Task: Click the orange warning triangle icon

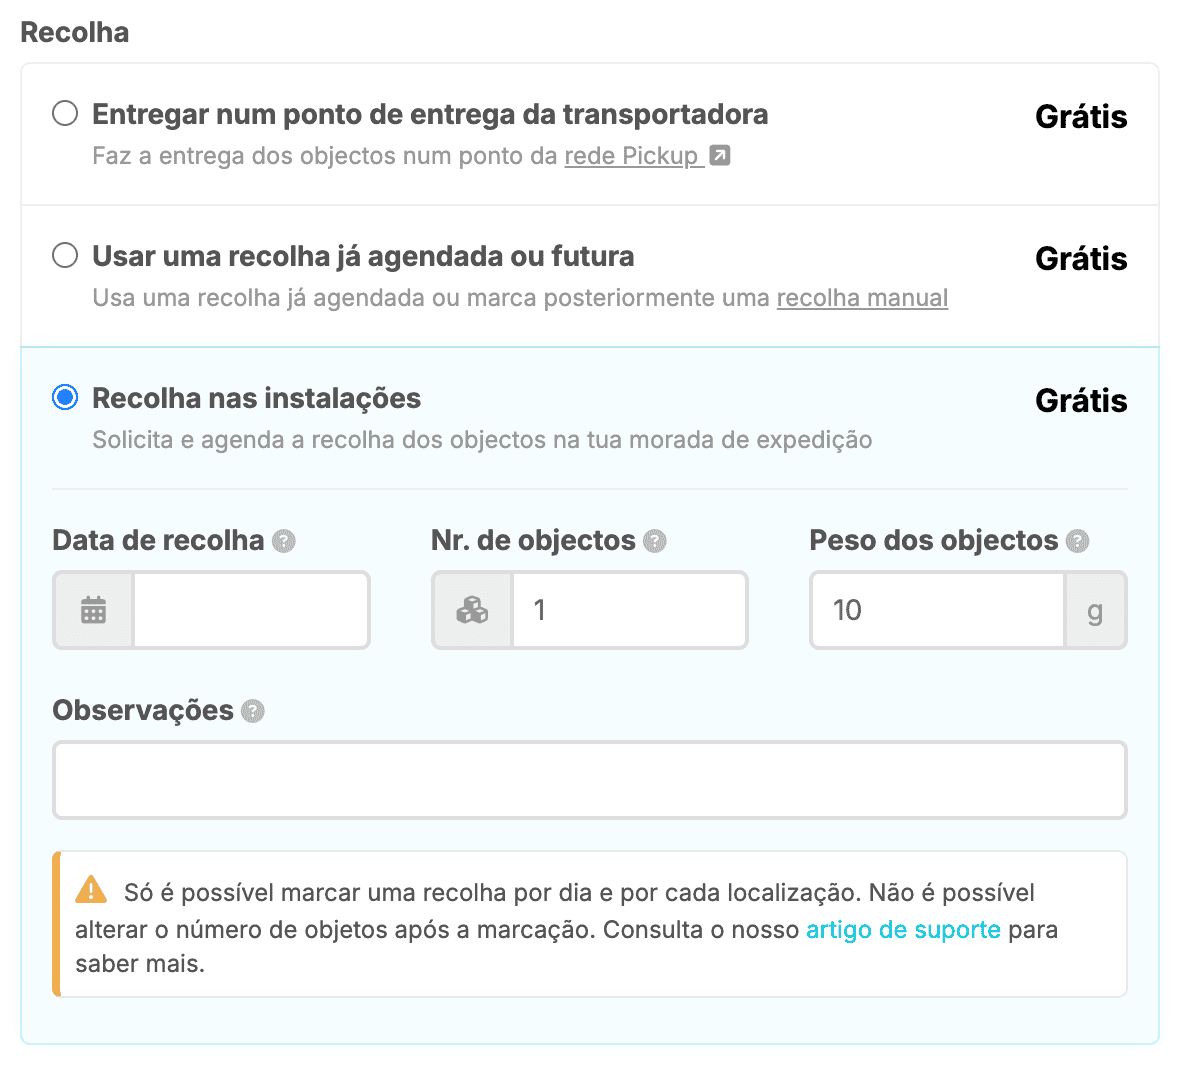Action: pyautogui.click(x=91, y=889)
